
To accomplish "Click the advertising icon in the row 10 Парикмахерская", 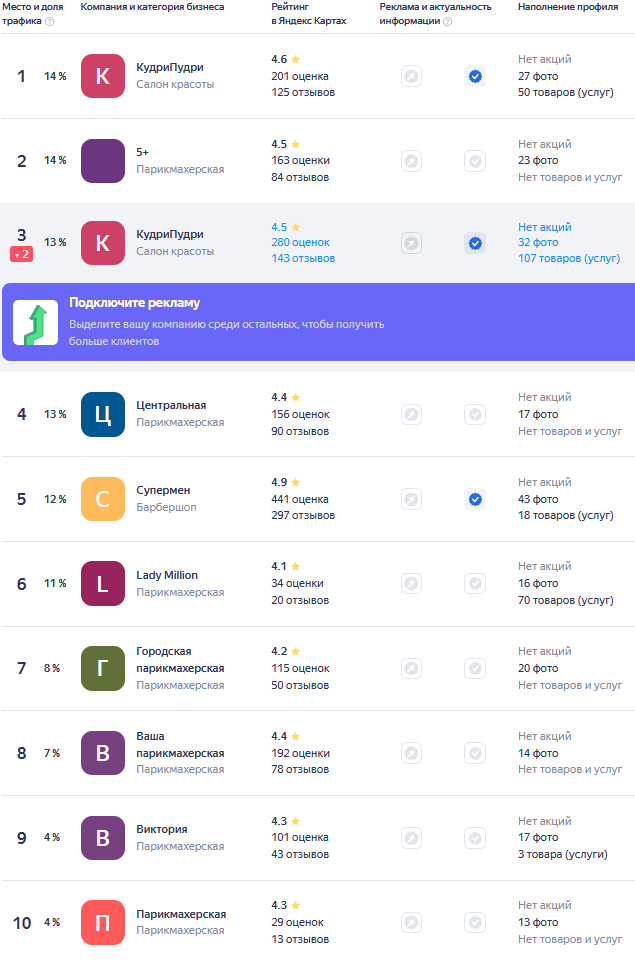I will 411,922.
